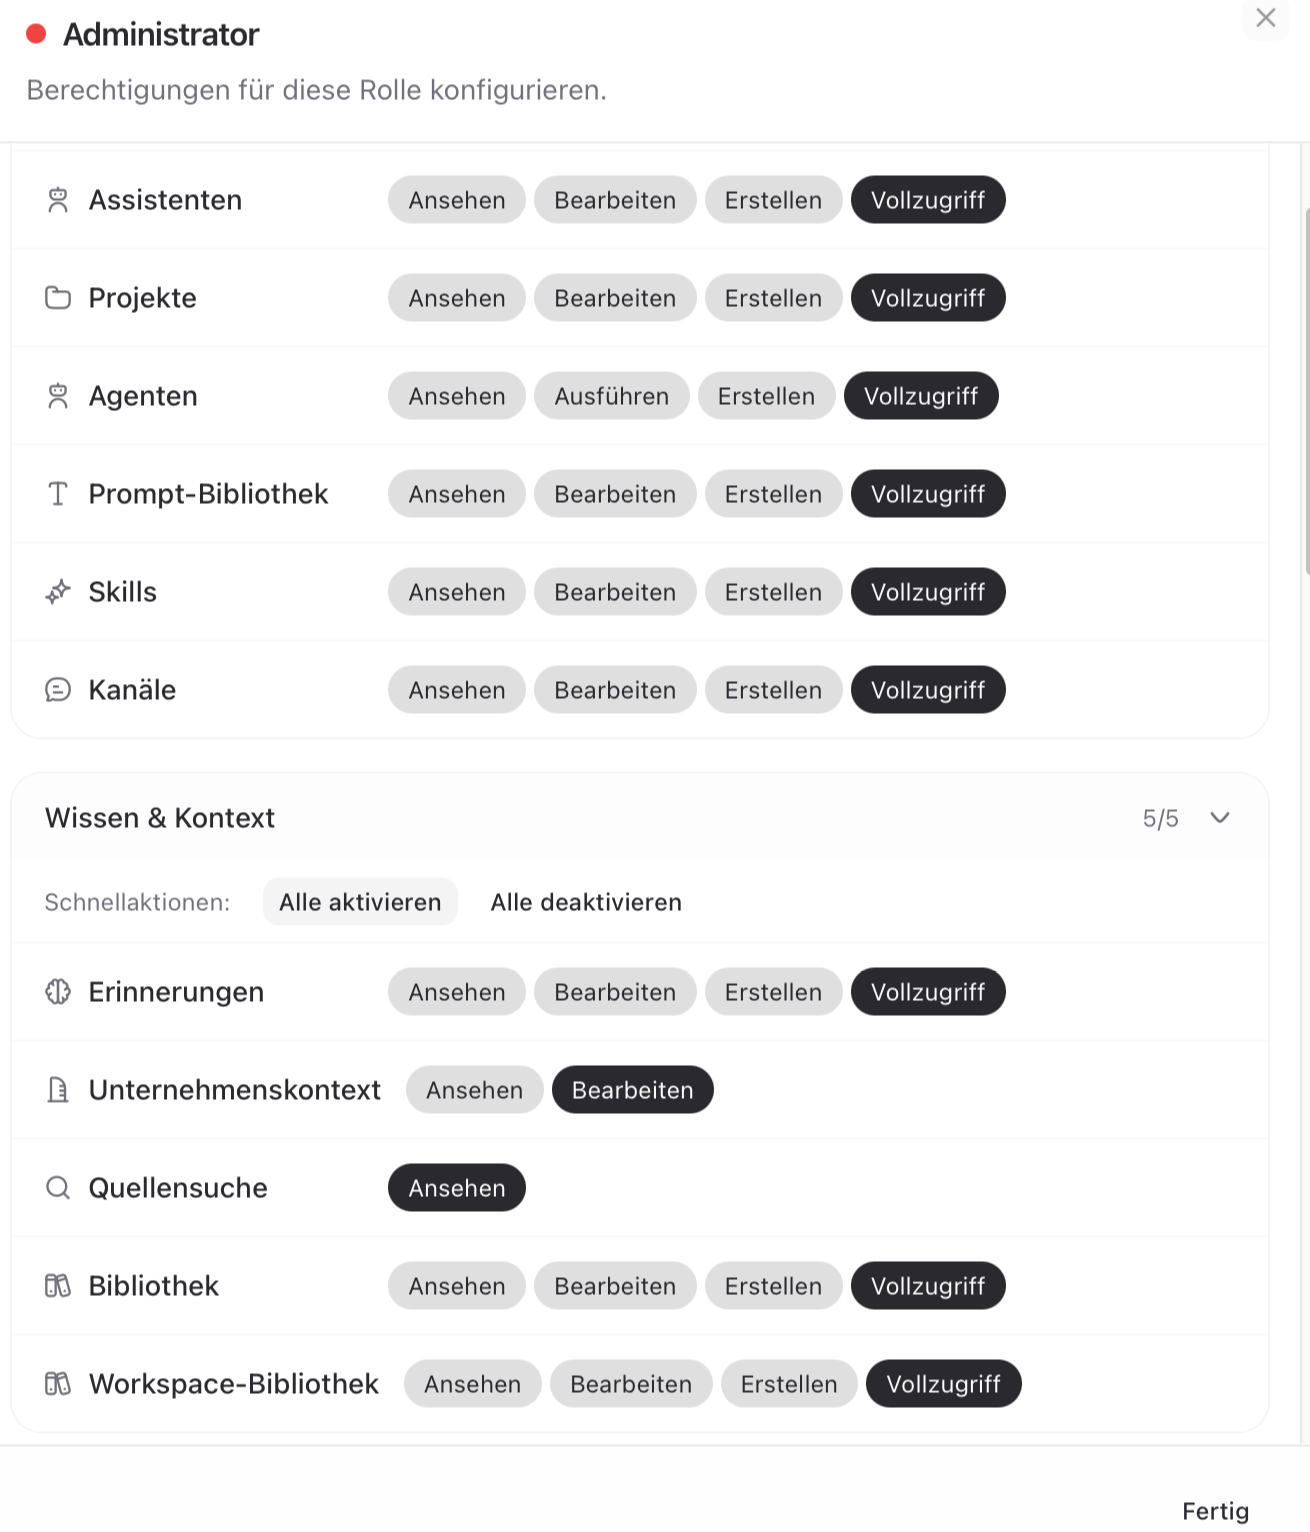Click the Assistenten robot icon
The width and height of the screenshot is (1310, 1532).
pyautogui.click(x=58, y=200)
